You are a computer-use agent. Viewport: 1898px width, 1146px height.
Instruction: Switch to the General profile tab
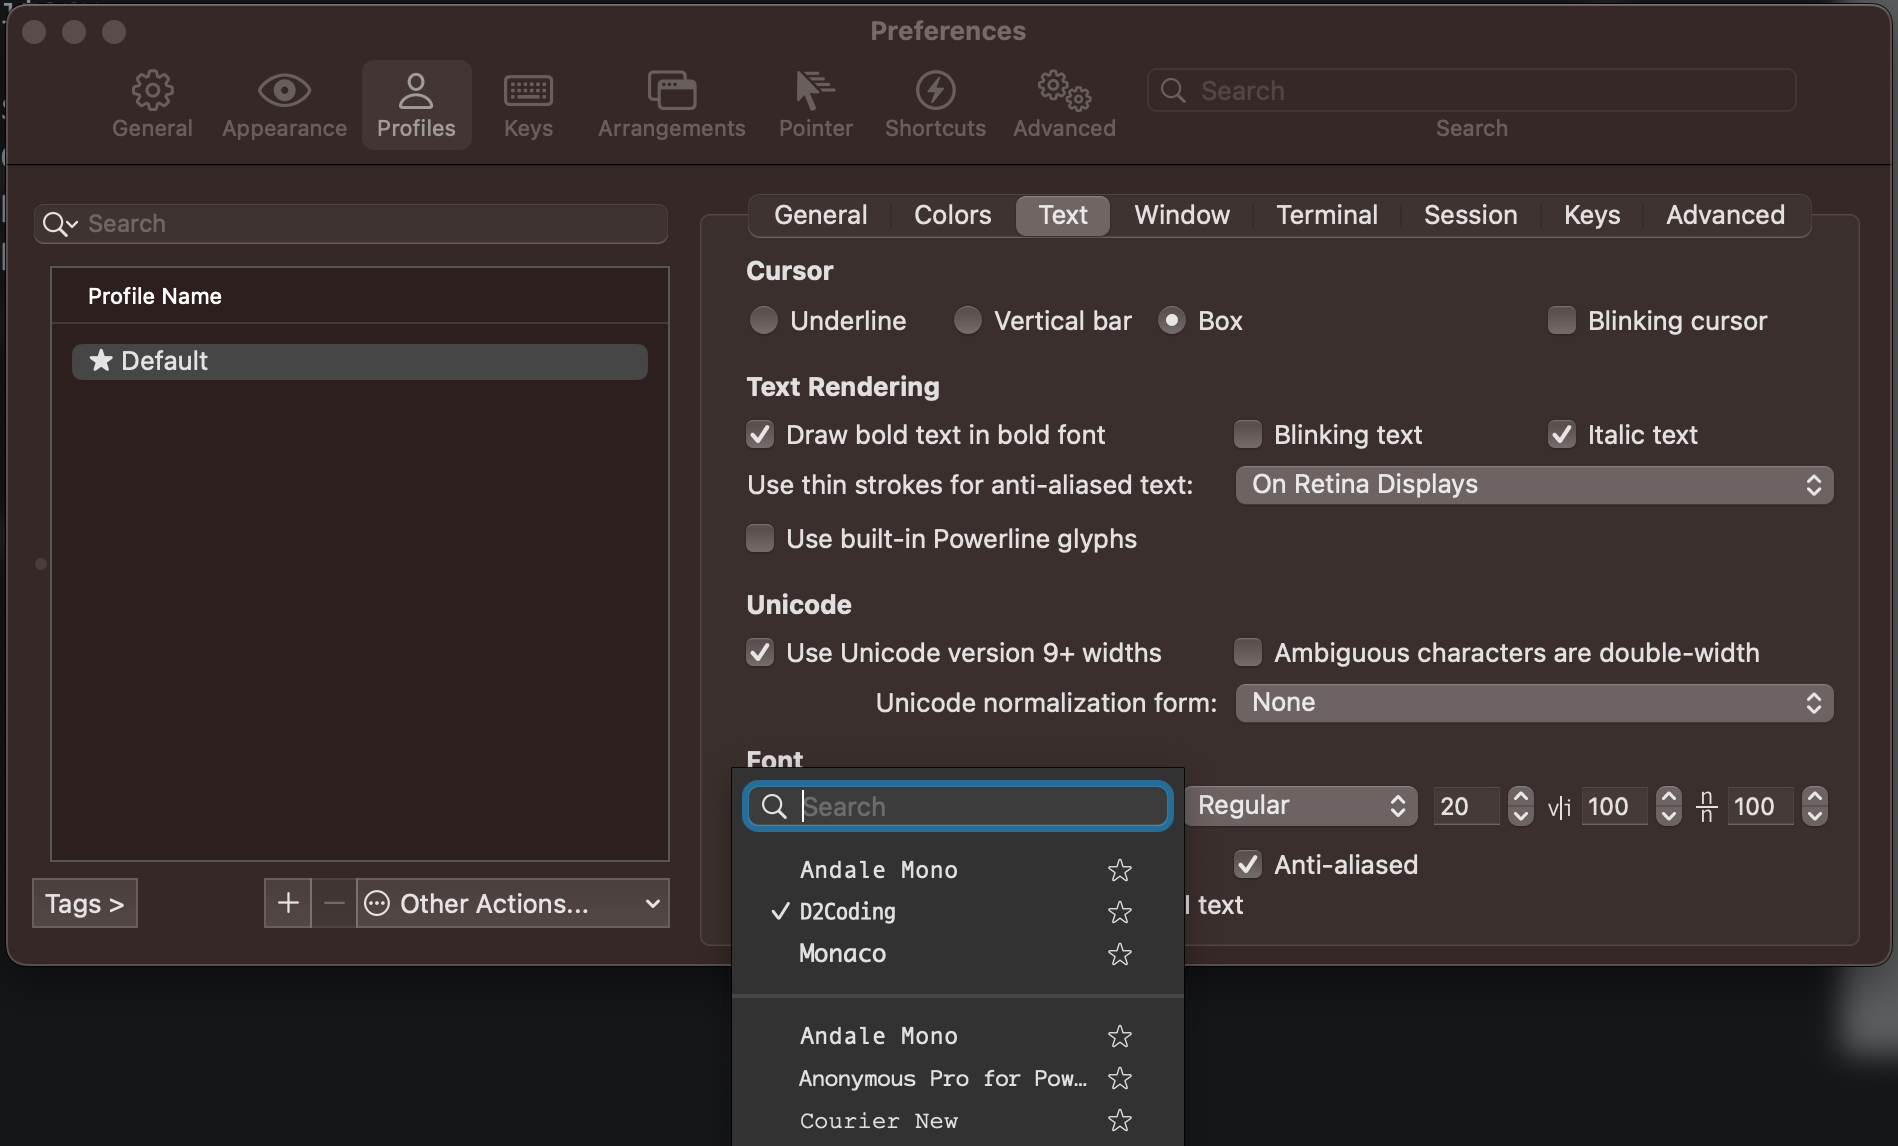(x=820, y=215)
